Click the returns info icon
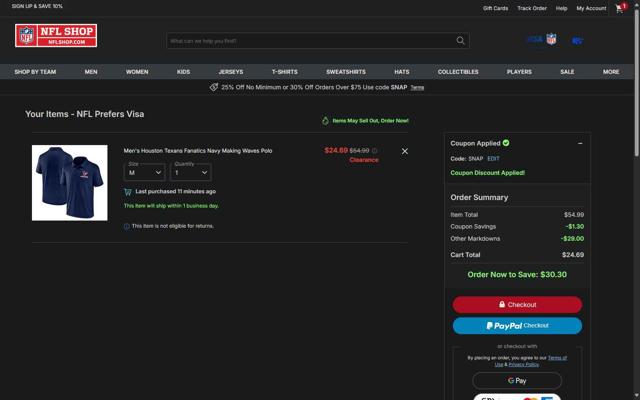Viewport: 640px width, 400px height. pos(127,226)
